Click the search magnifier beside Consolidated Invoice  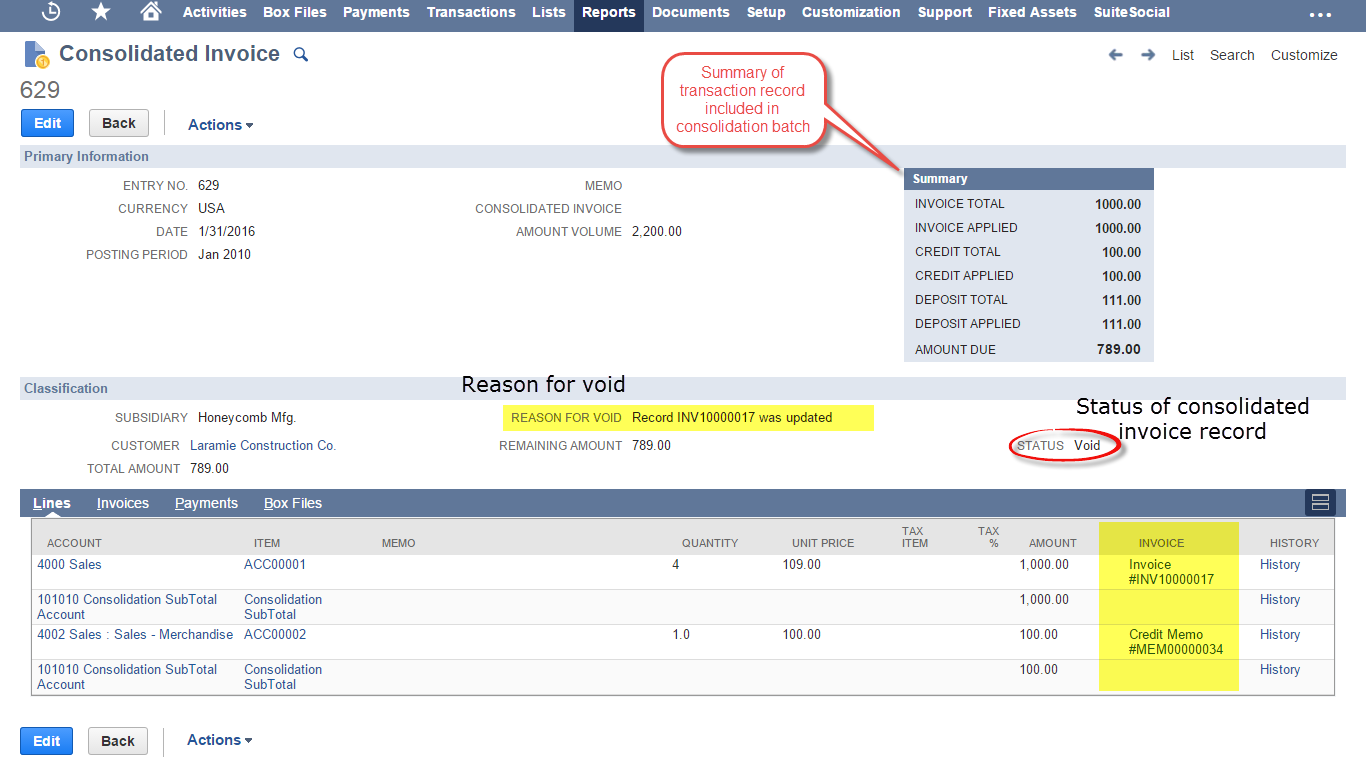tap(300, 55)
